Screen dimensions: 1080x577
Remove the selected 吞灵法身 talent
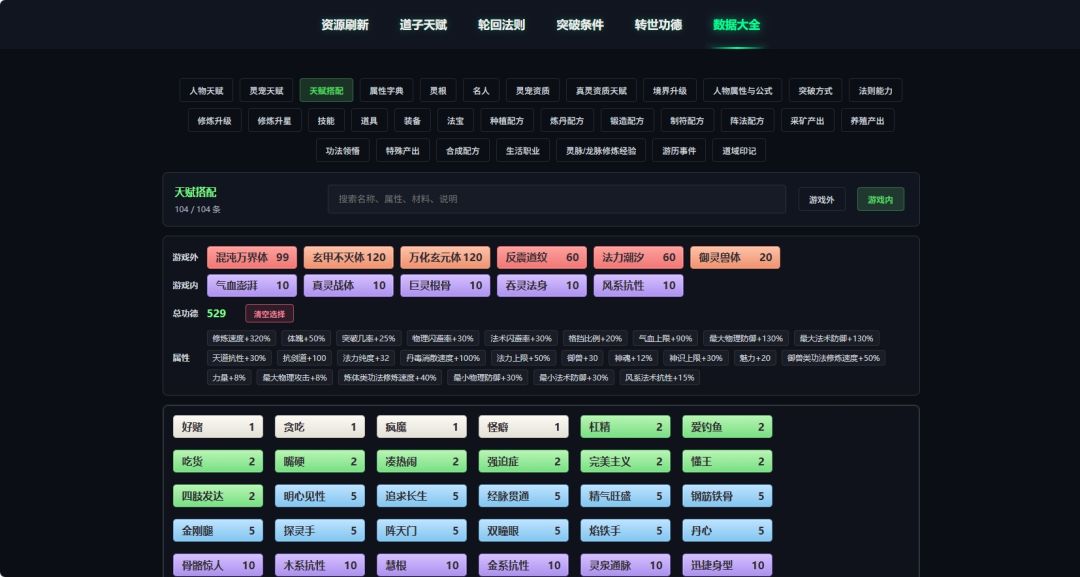pyautogui.click(x=542, y=286)
